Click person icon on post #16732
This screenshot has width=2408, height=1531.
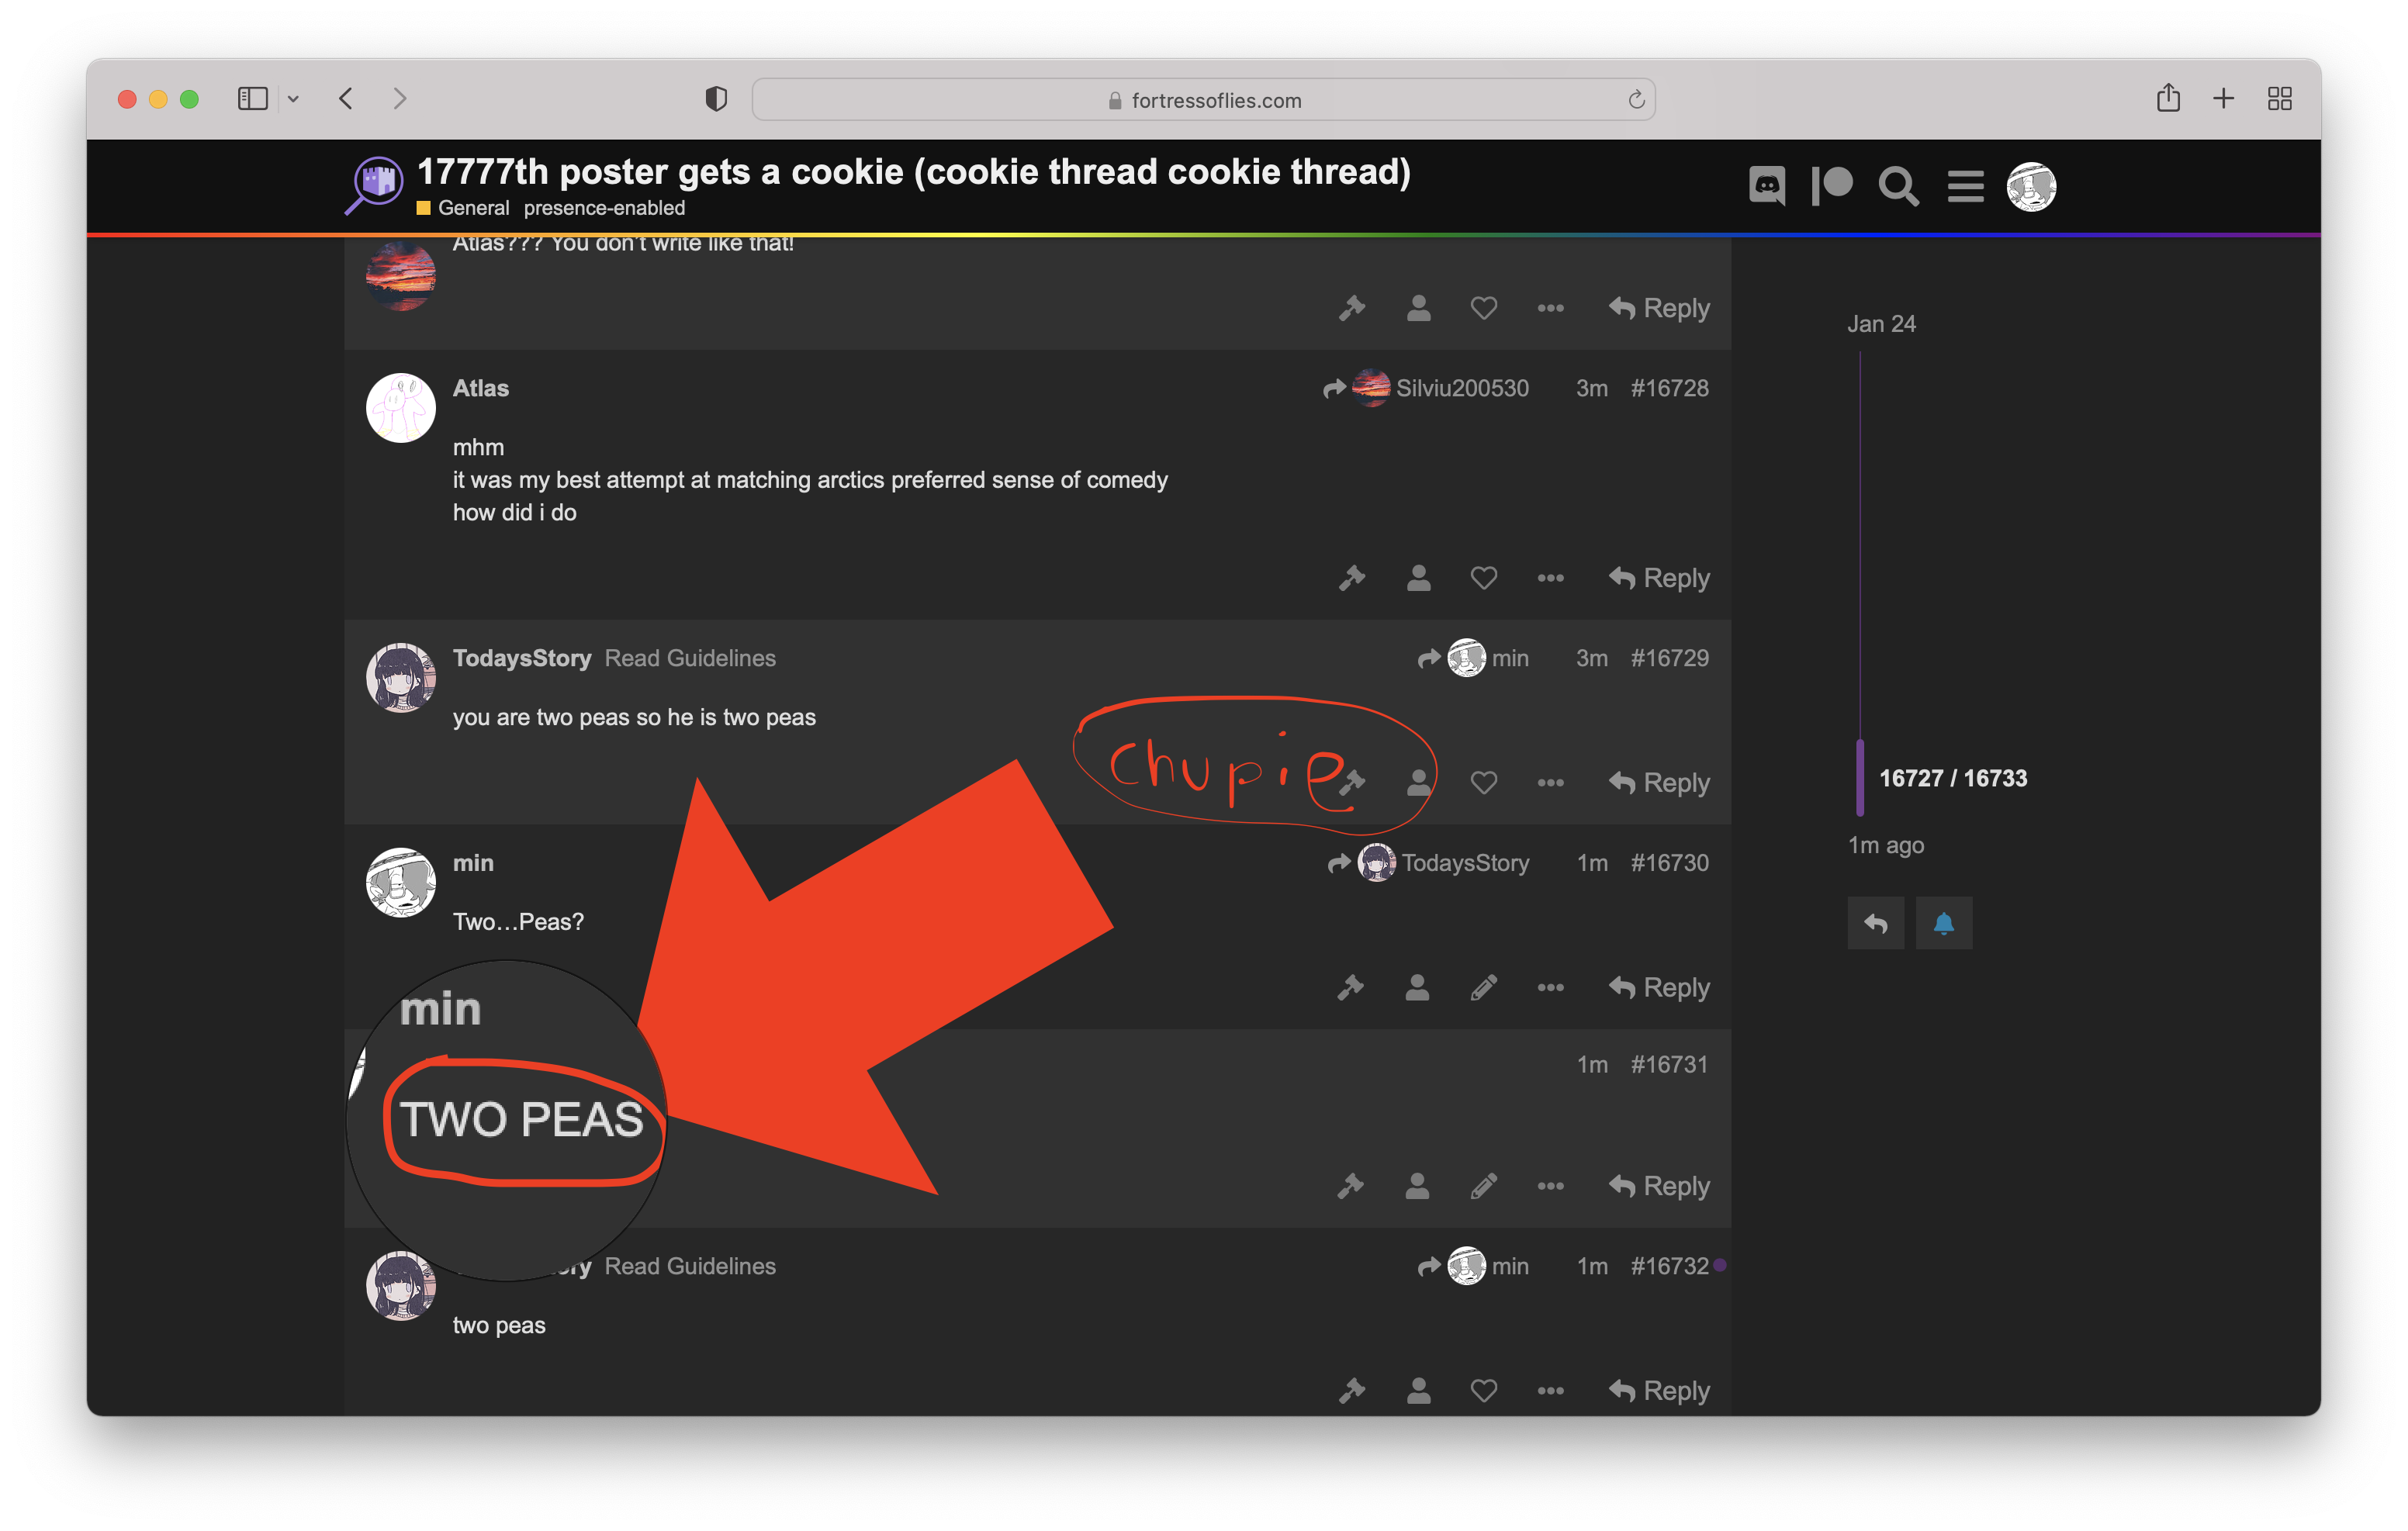(x=1418, y=1390)
